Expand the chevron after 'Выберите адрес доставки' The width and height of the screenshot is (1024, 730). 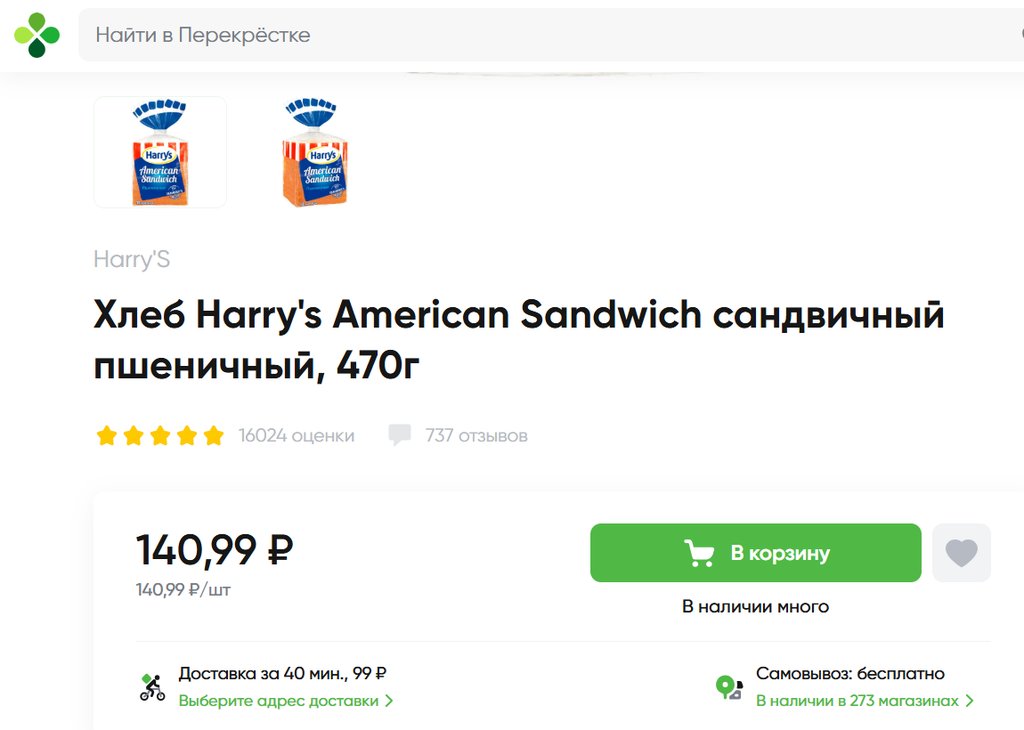(389, 701)
